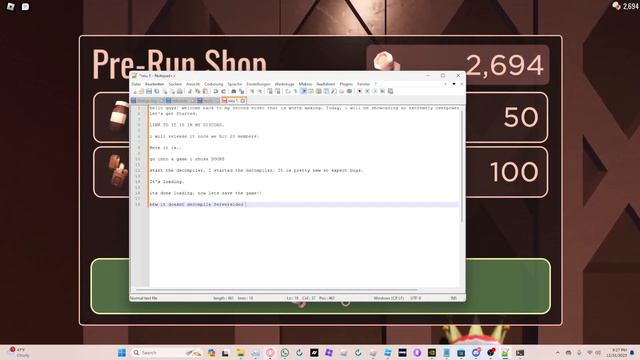Click the Open file toolbar icon
Screen dimensions: 640x360
(141, 91)
